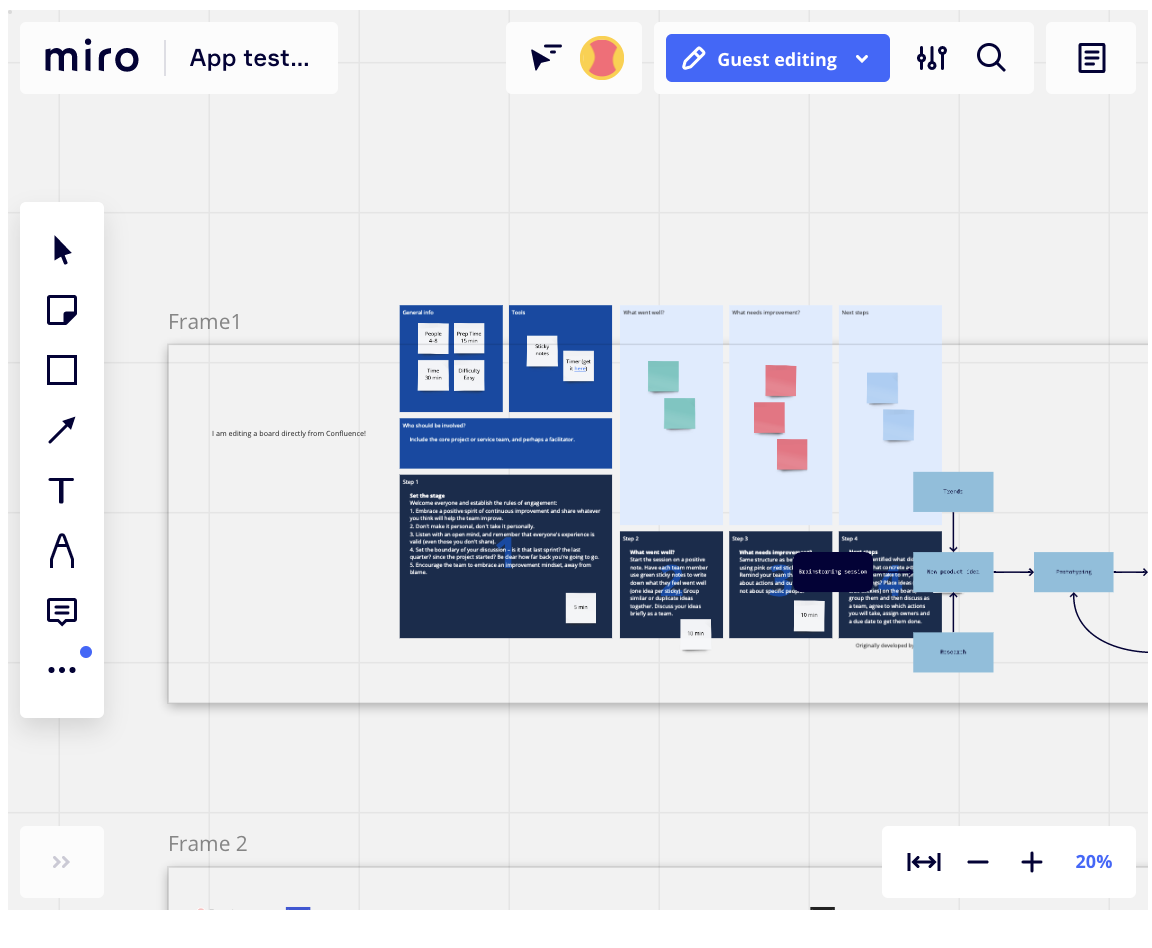Zoom in with the plus button
Viewport: 1152px width, 948px height.
(1032, 862)
